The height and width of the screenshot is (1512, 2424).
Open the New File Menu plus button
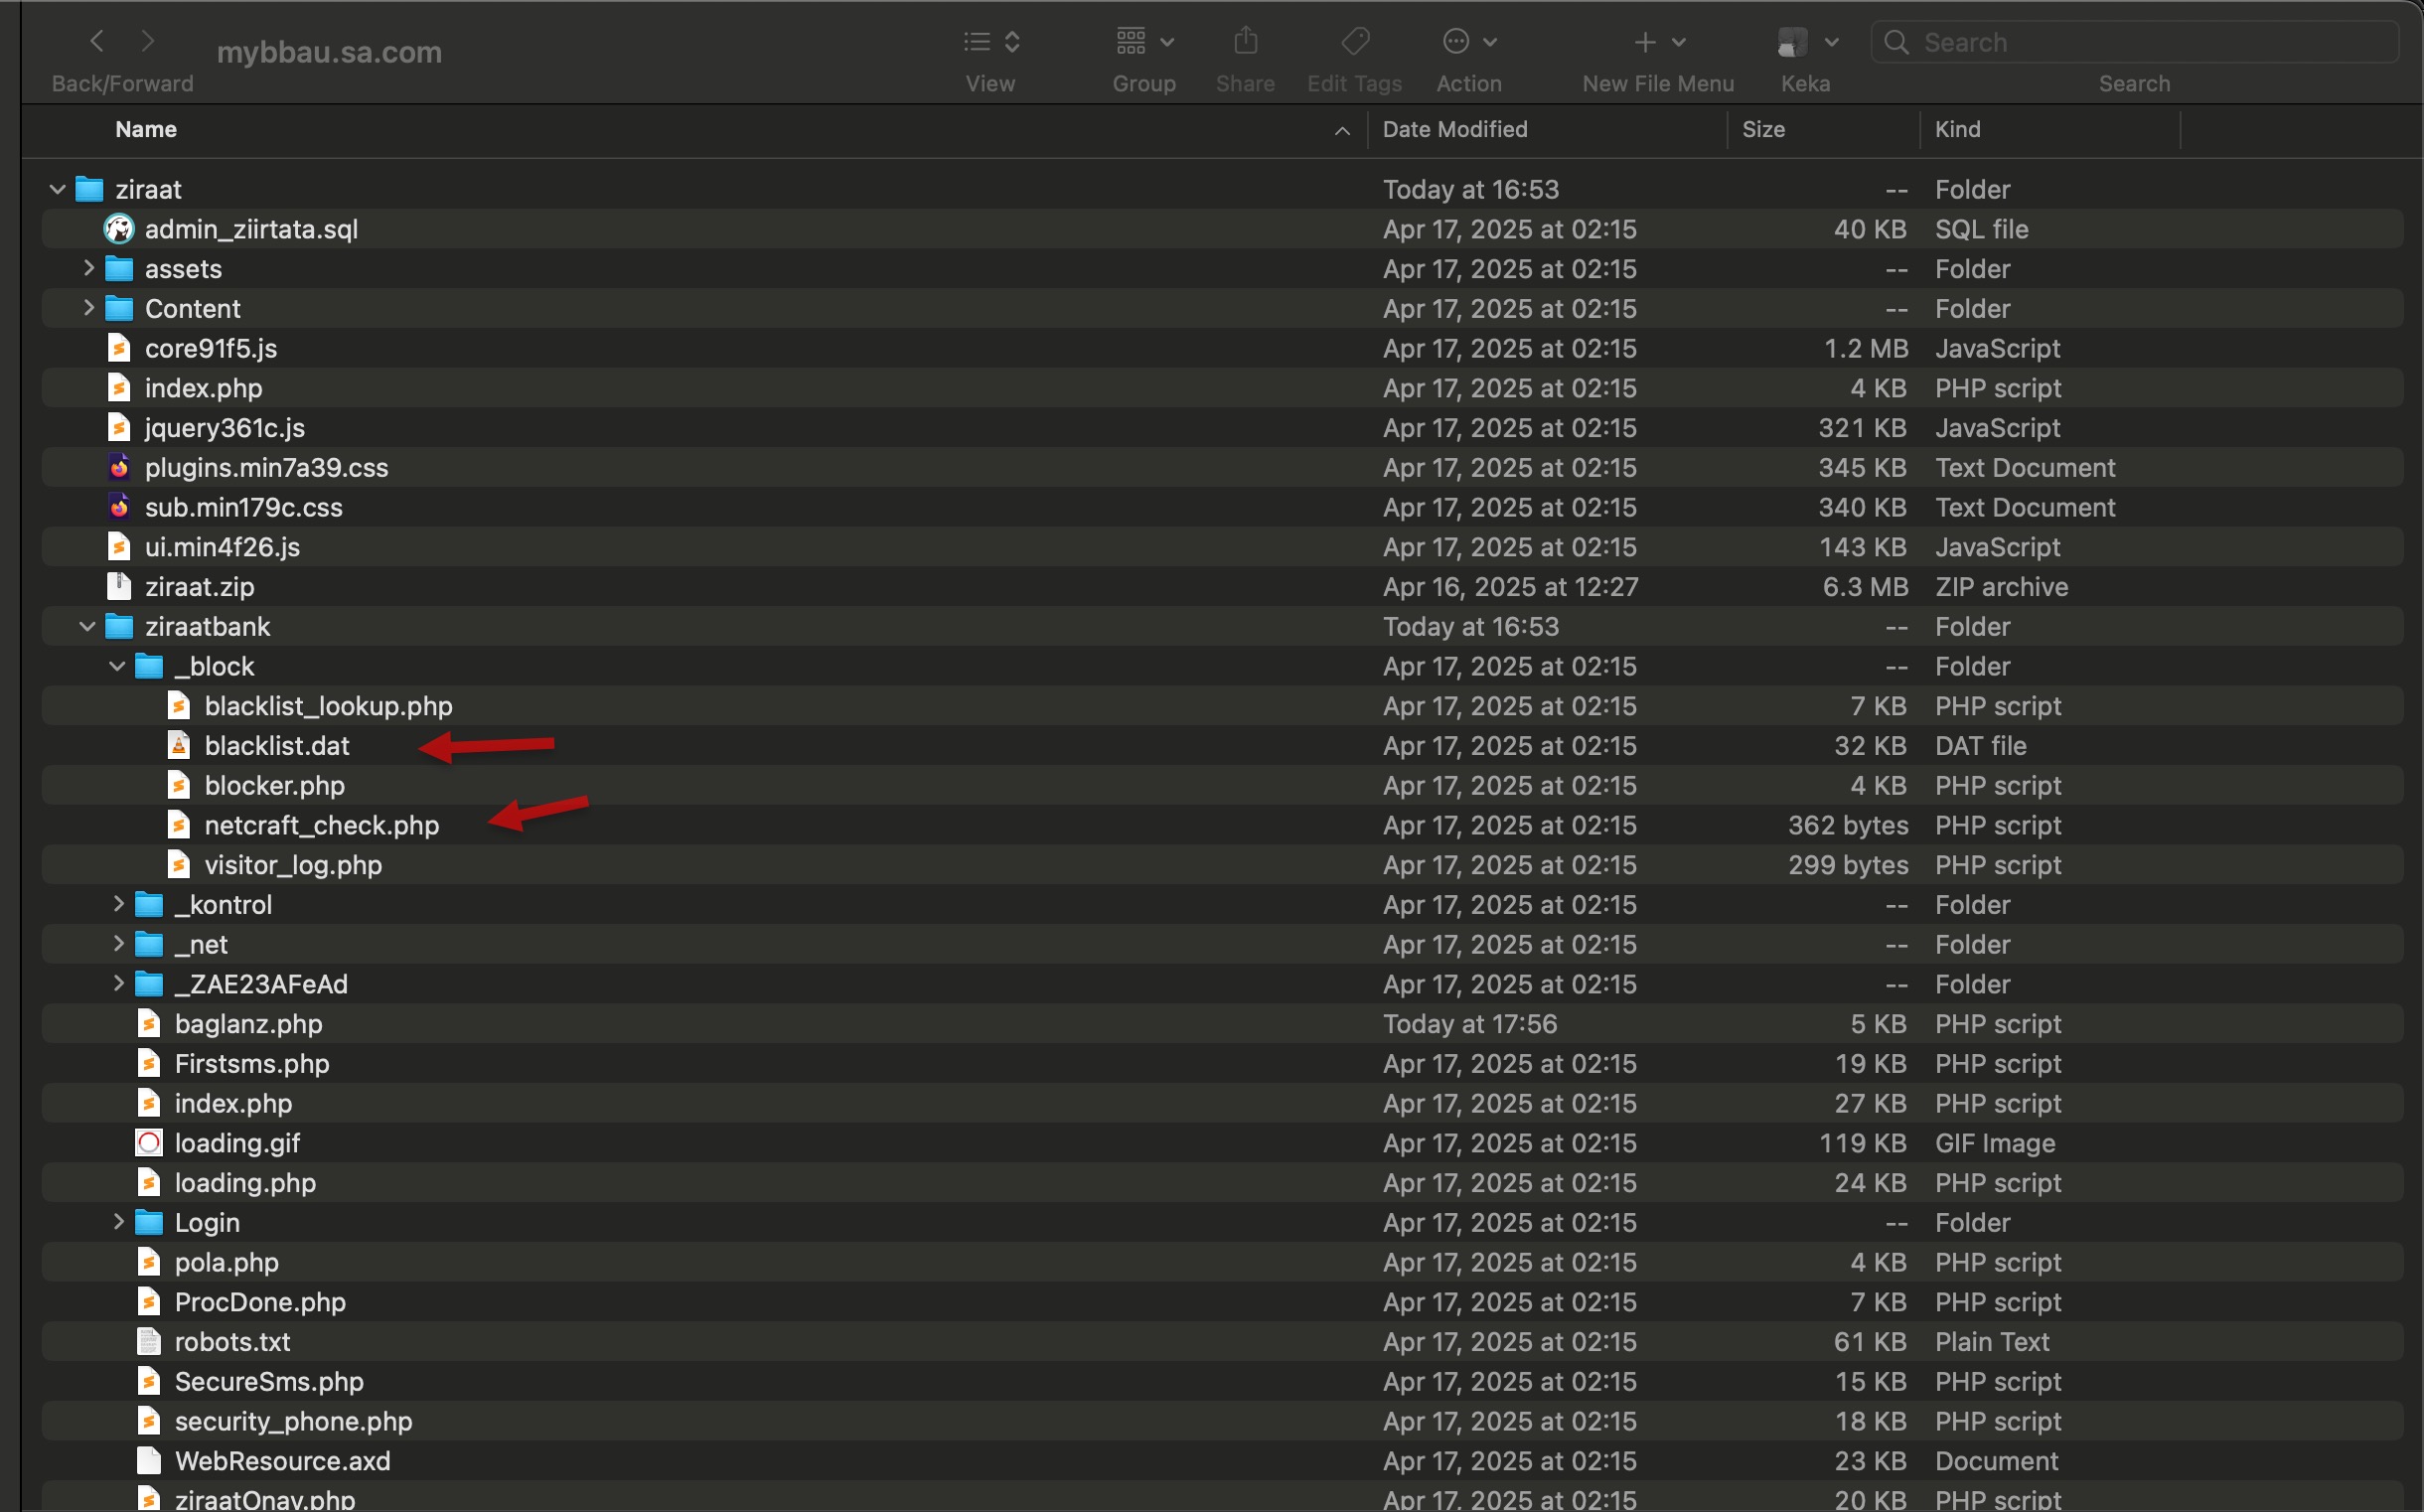click(x=1659, y=42)
